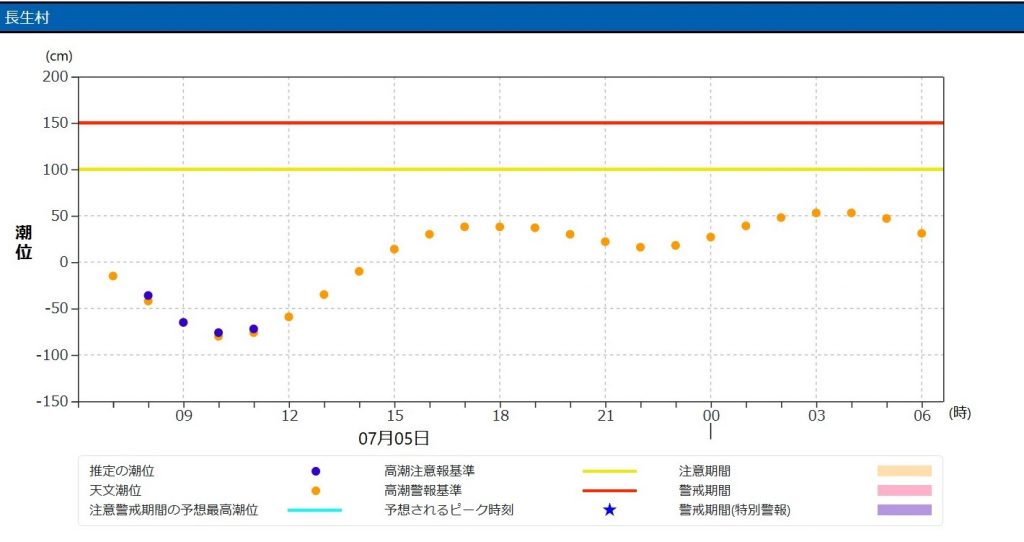Viewport: 1024px width, 542px height.
Task: Click the 07月05日 date label
Action: point(394,438)
